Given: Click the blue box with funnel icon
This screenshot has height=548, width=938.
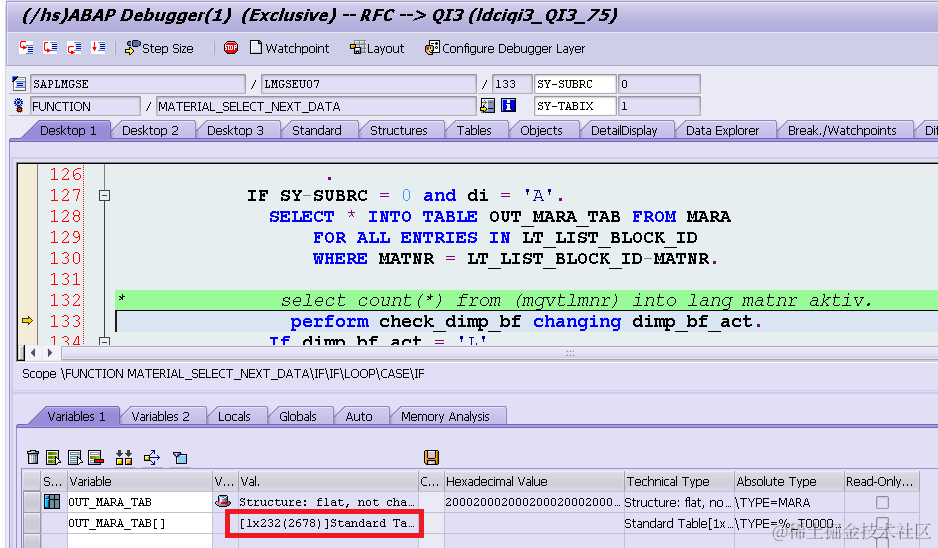Looking at the screenshot, I should pyautogui.click(x=180, y=458).
